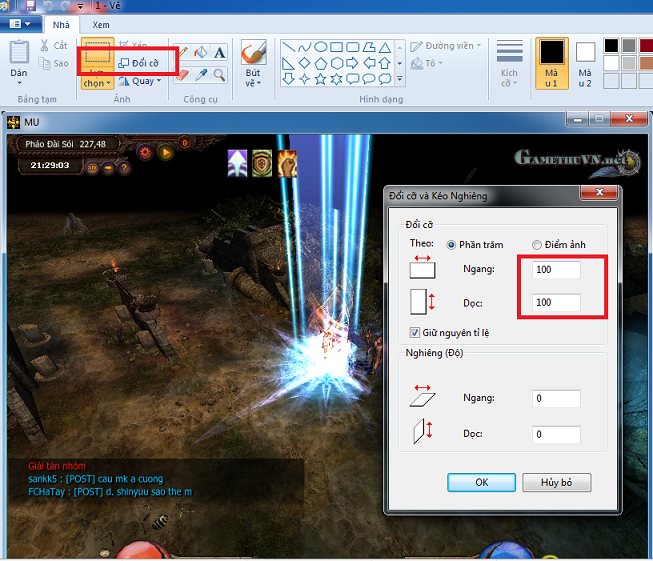
Task: Select the Pencil tool
Action: coord(184,52)
